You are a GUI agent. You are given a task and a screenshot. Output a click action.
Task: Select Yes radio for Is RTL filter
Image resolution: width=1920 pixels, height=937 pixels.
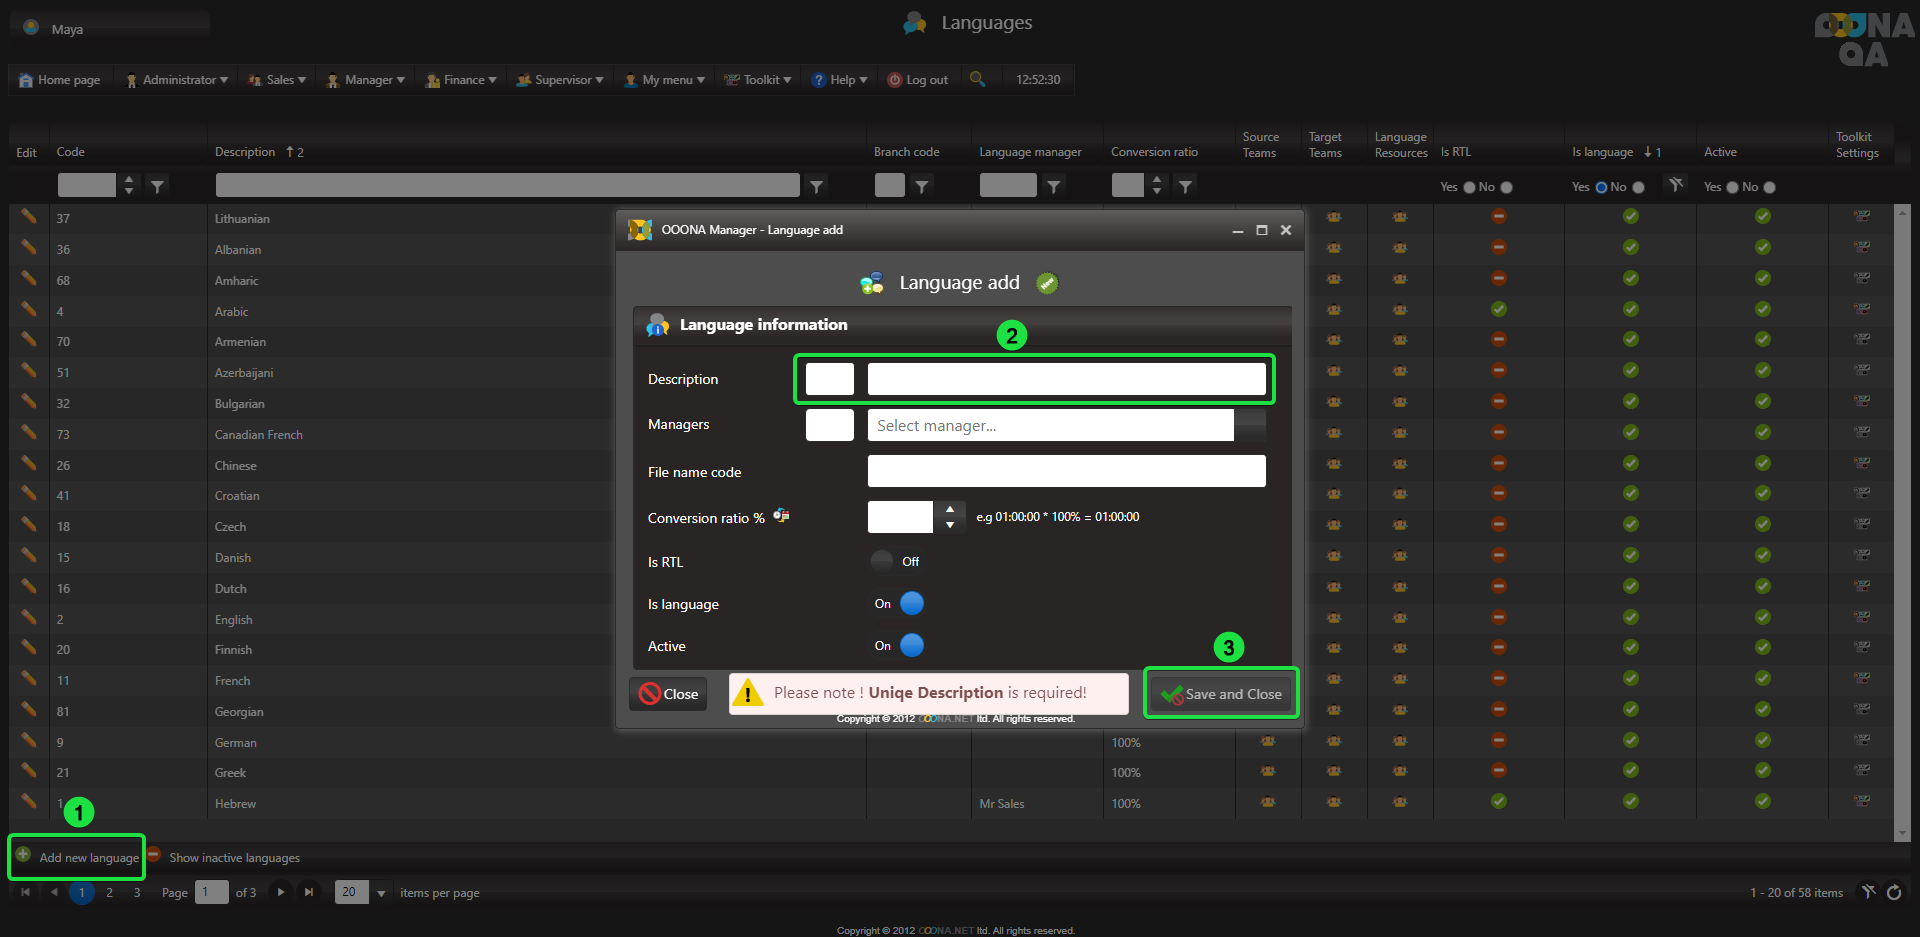[1469, 187]
